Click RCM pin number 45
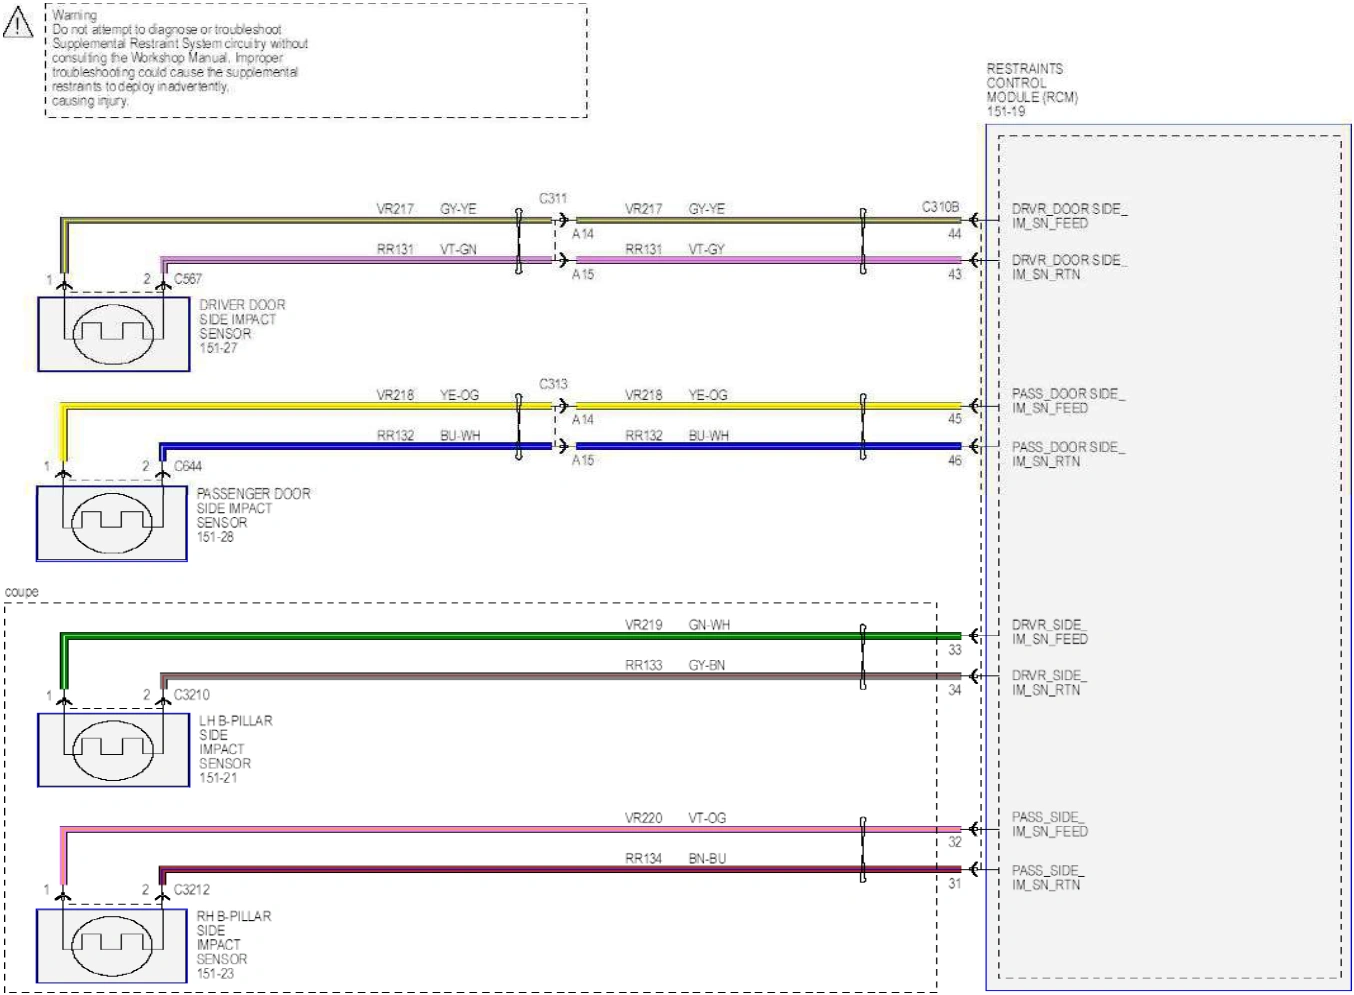The height and width of the screenshot is (995, 1354). tap(955, 420)
